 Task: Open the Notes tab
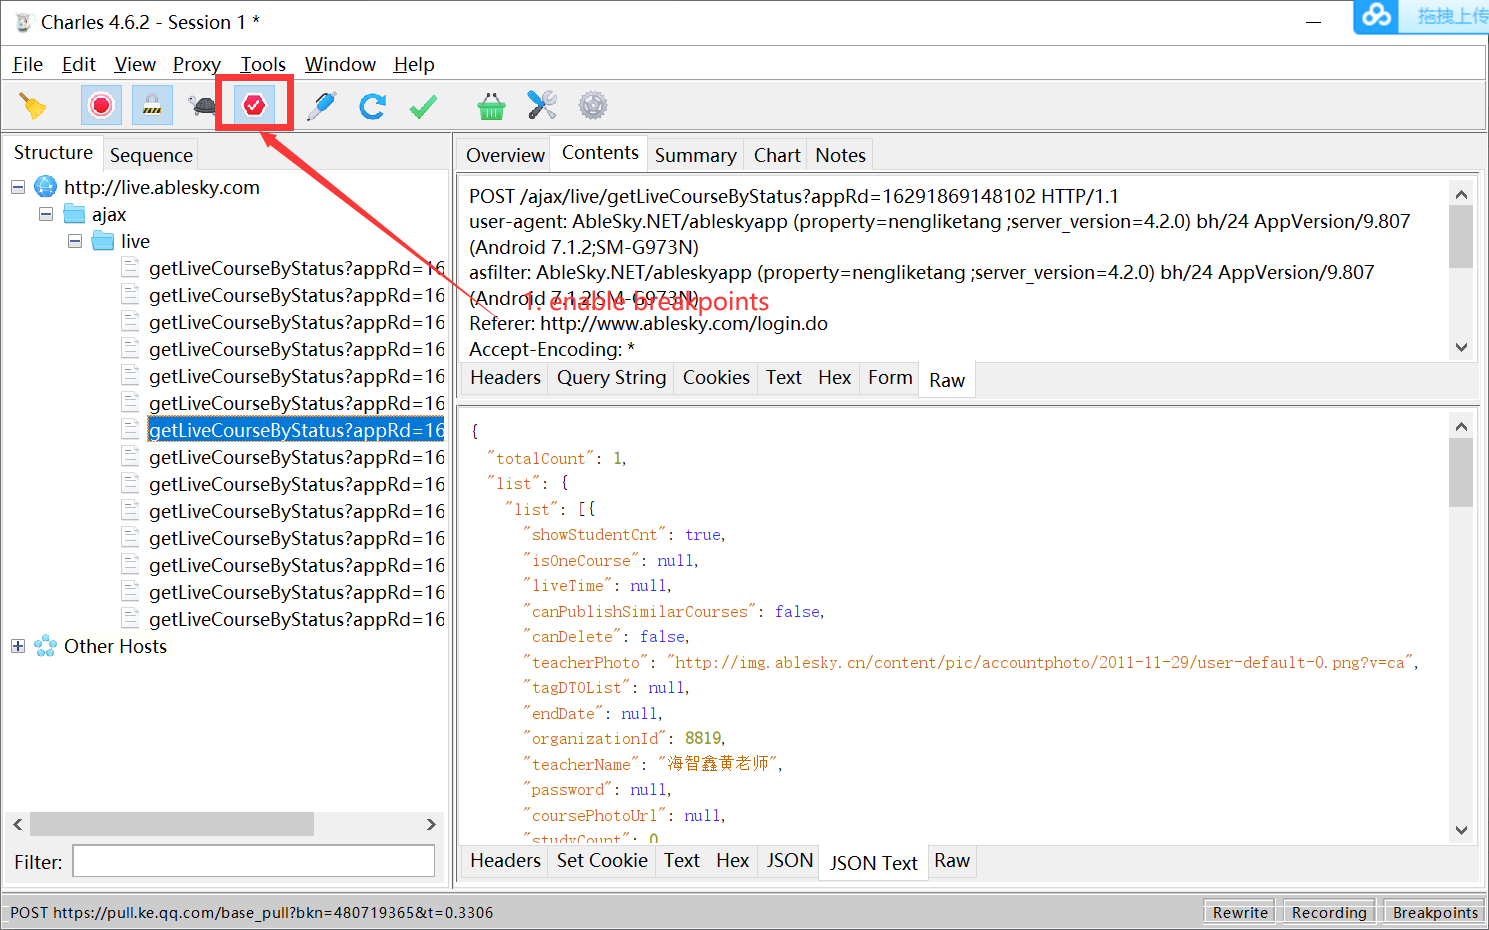(840, 155)
